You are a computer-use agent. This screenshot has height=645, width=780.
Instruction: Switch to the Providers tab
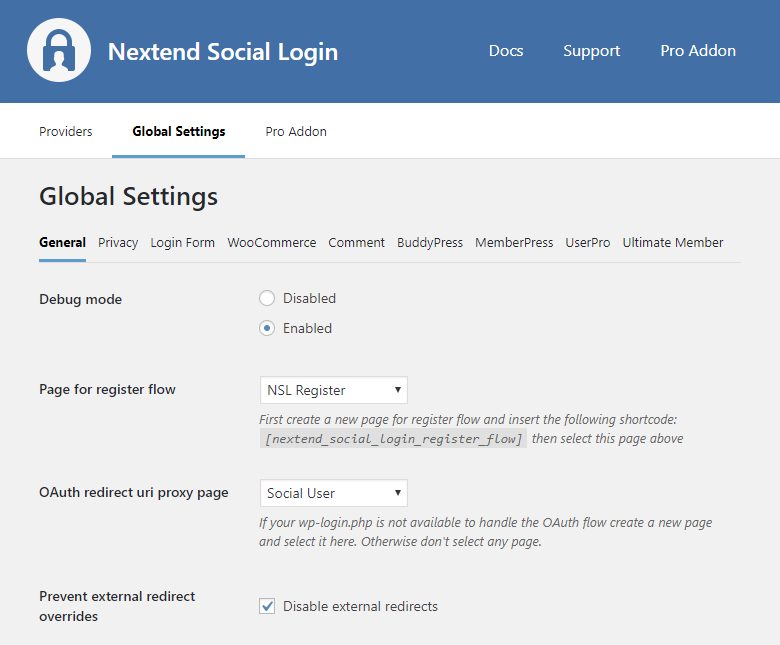click(x=66, y=131)
